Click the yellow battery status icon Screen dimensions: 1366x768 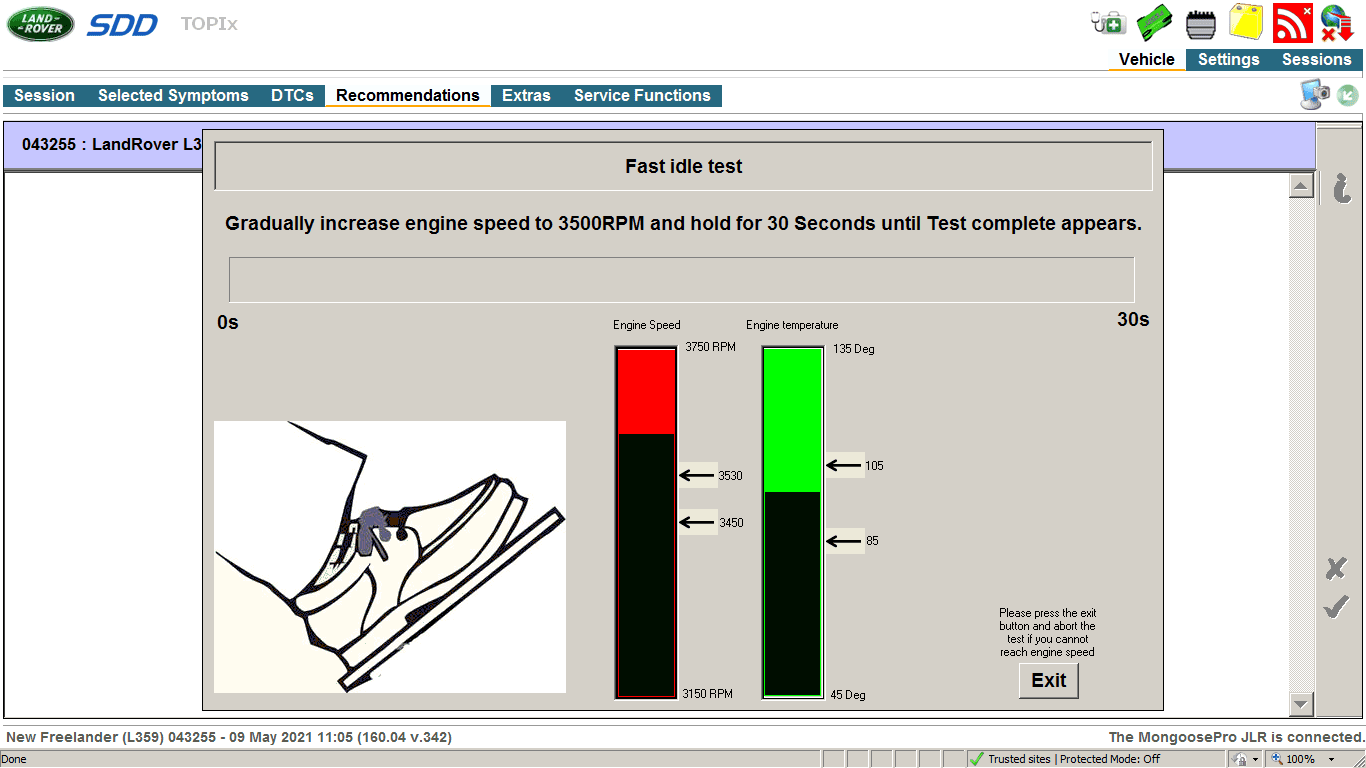pos(1246,22)
